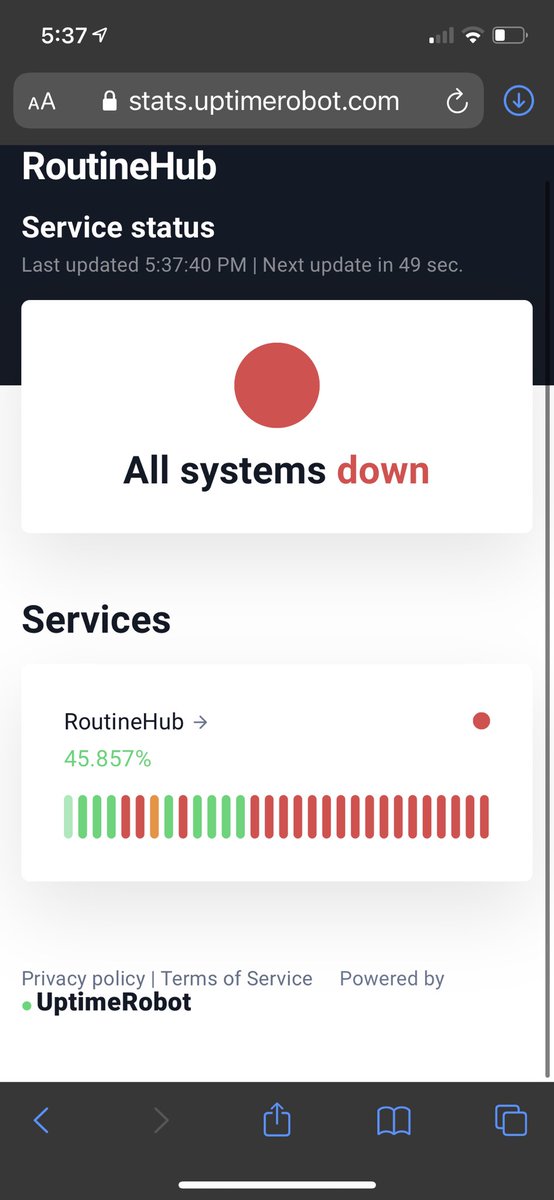This screenshot has width=554, height=1200.
Task: Tap the location arrow icon by the clock
Action: [101, 35]
